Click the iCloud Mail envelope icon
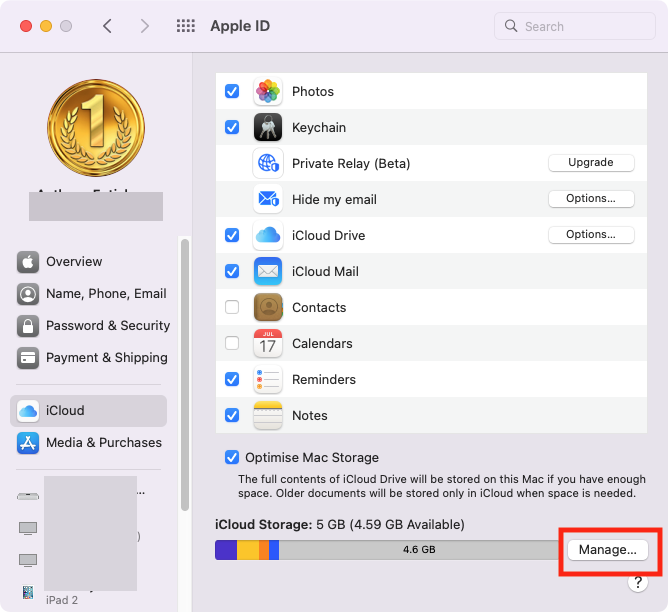The height and width of the screenshot is (612, 668). click(268, 271)
